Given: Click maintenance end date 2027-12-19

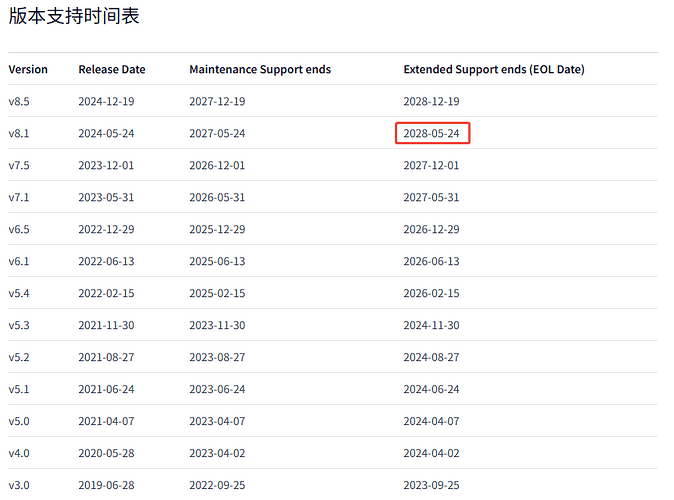Looking at the screenshot, I should point(217,101).
